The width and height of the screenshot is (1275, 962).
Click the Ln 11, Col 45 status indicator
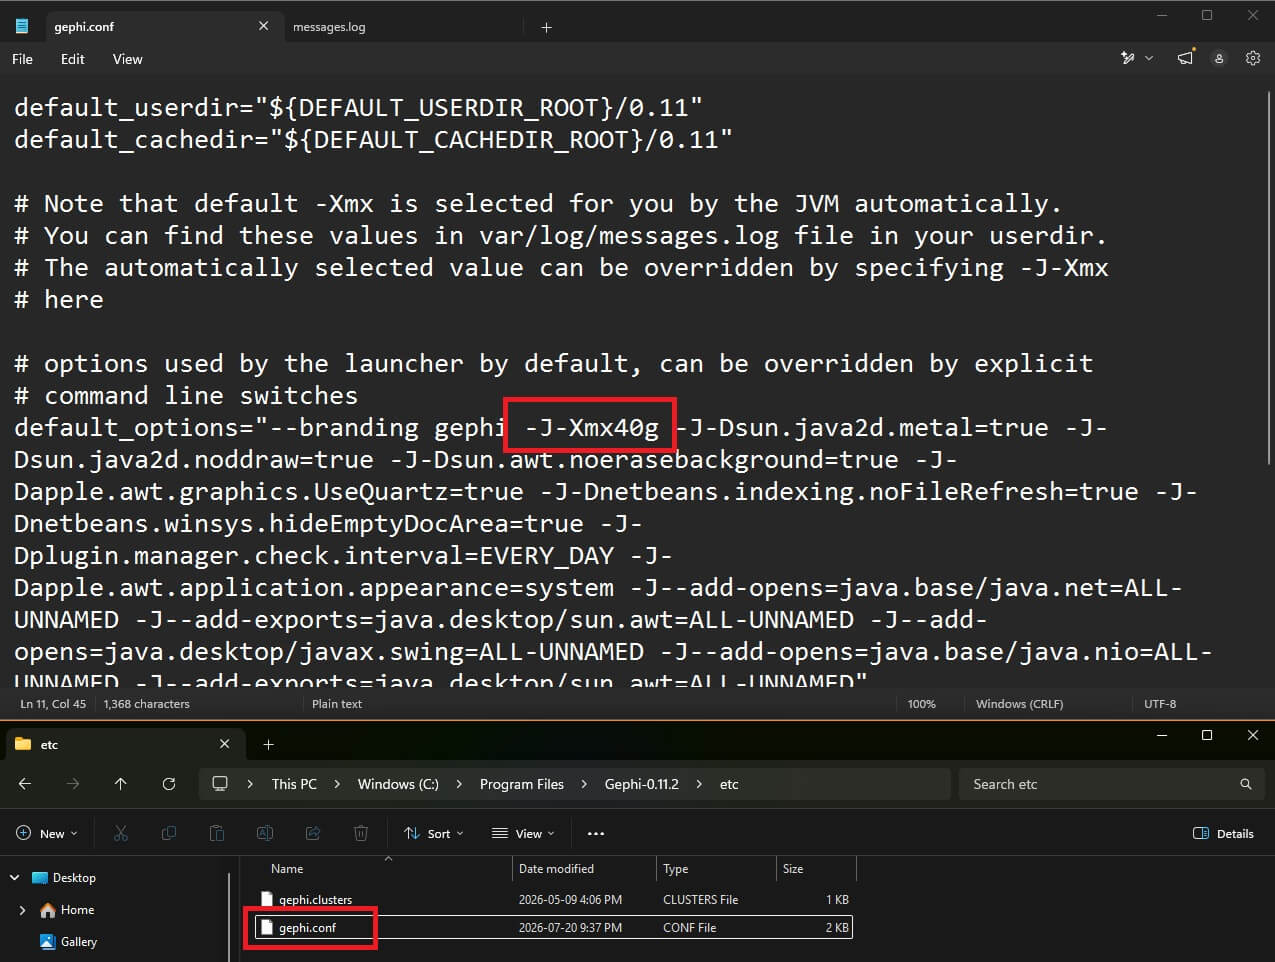[53, 704]
